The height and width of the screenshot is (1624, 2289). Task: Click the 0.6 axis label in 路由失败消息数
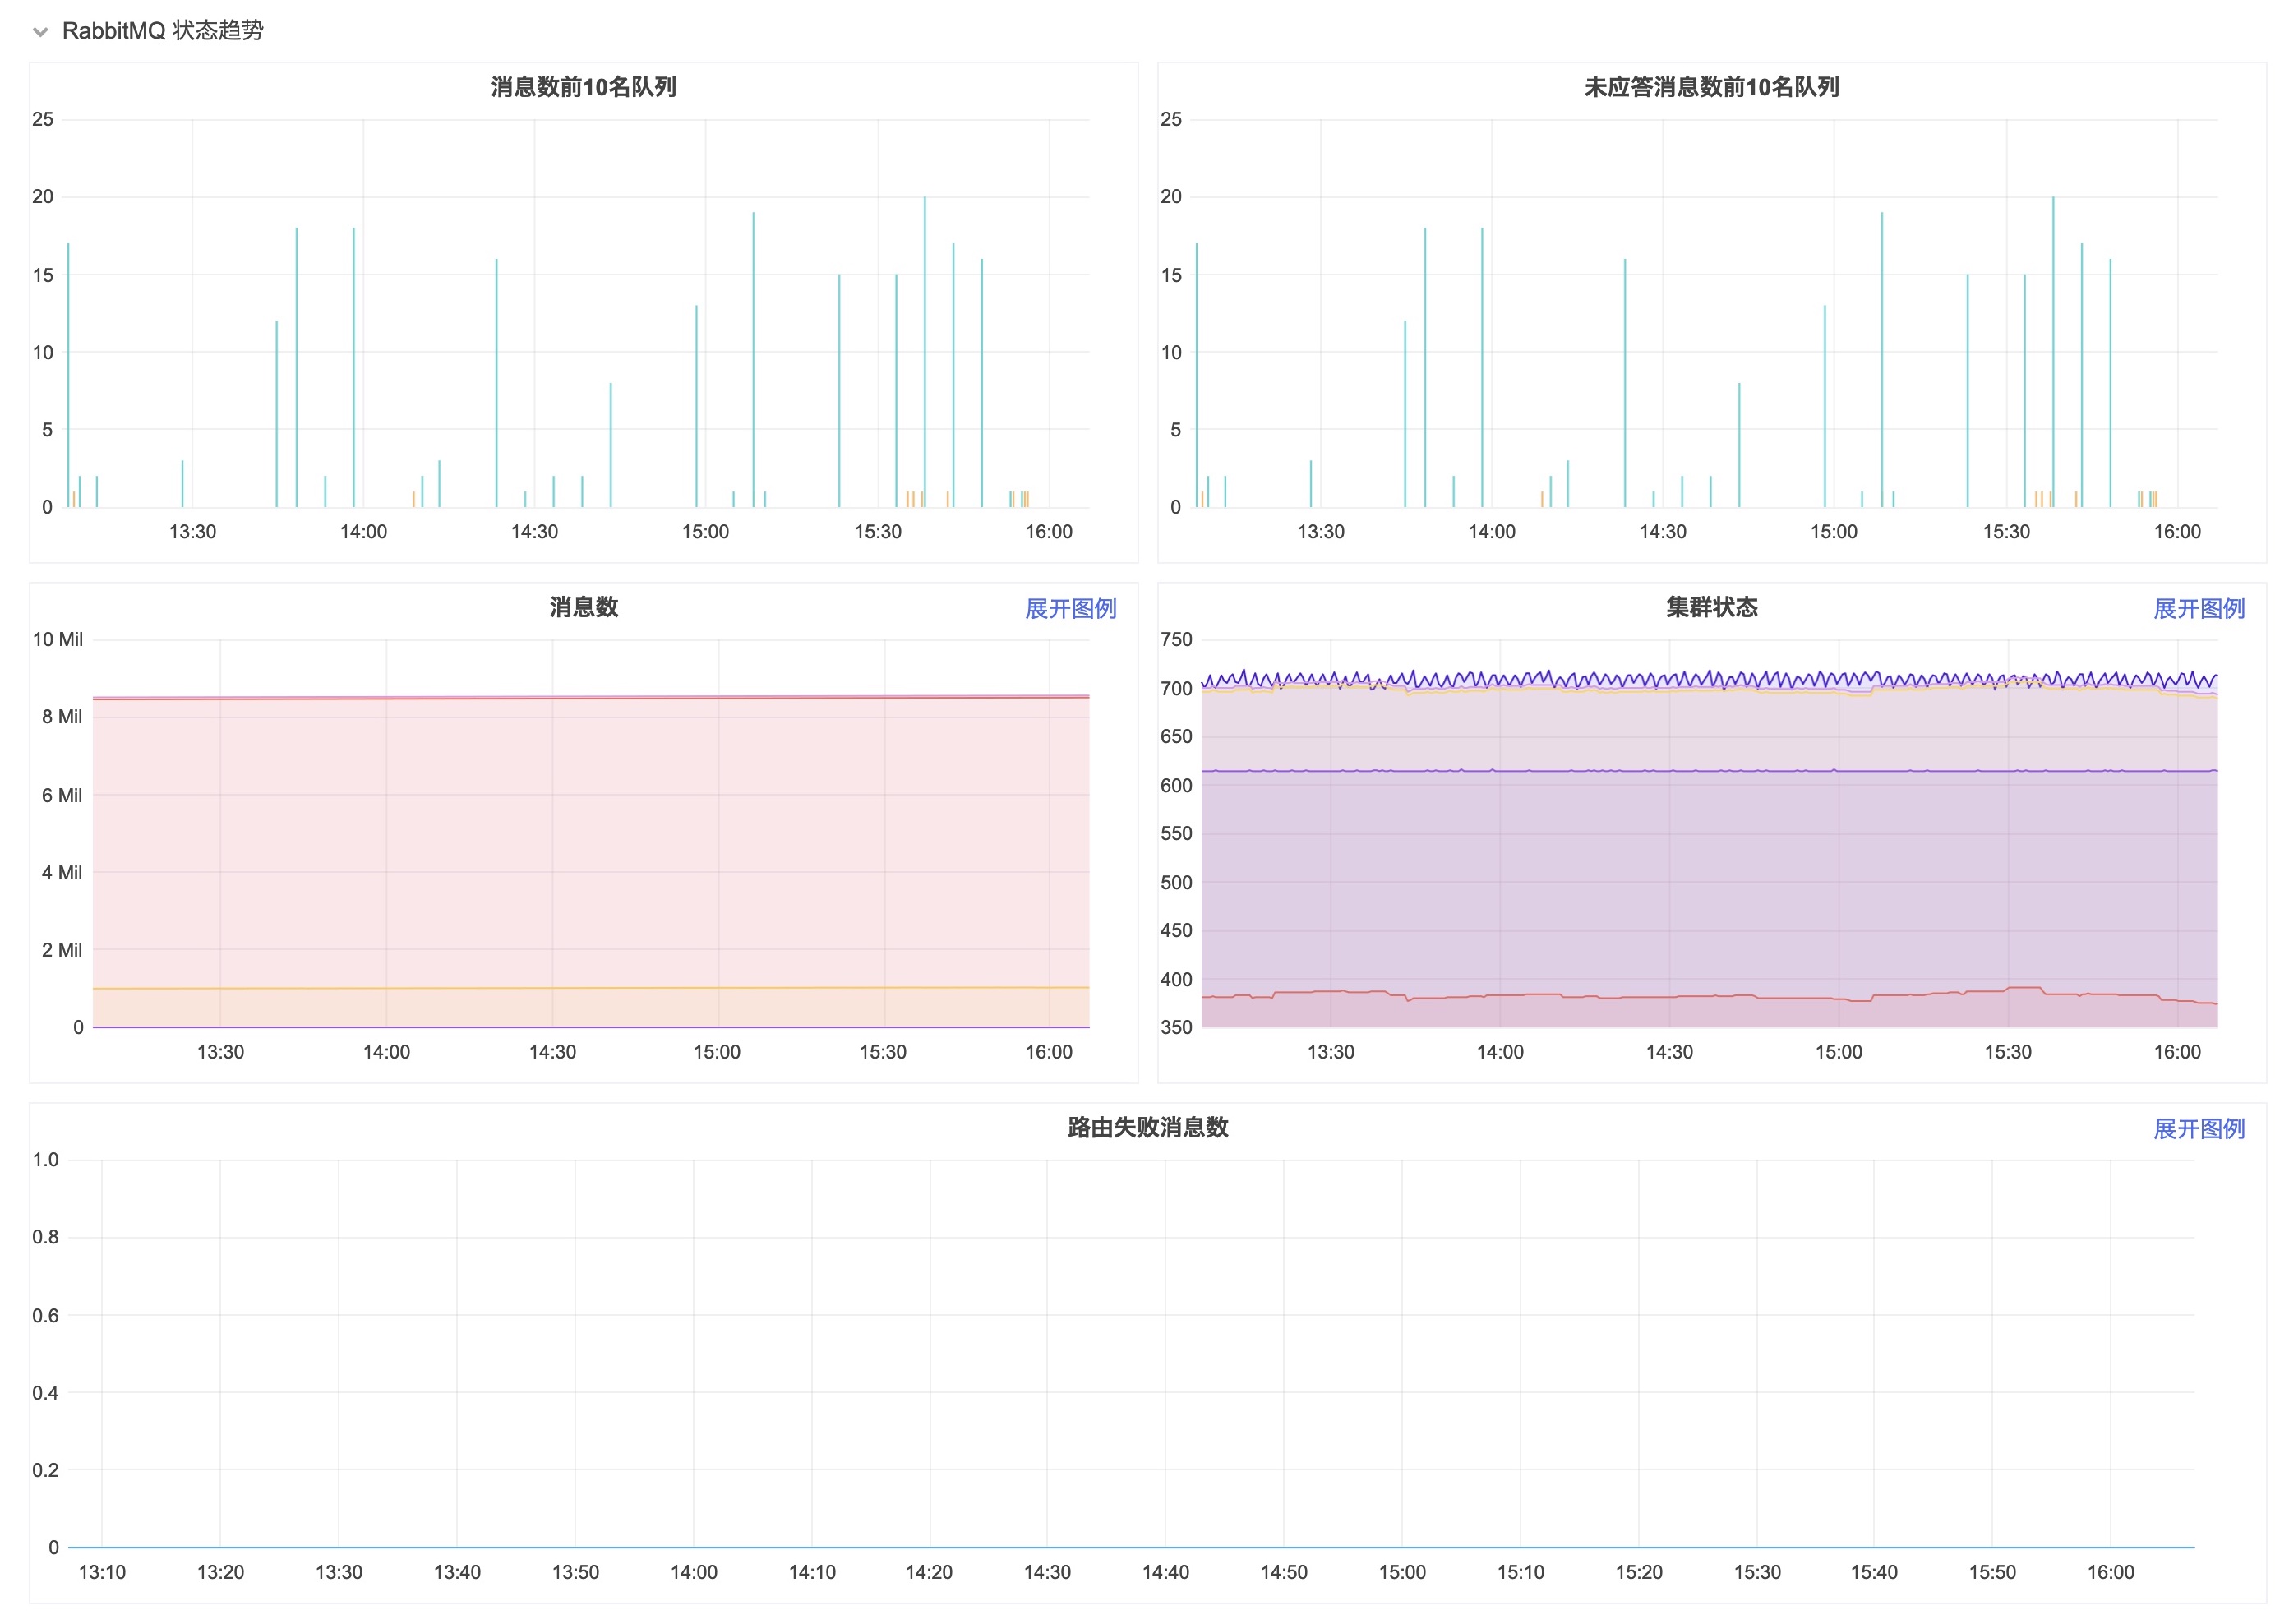45,1315
